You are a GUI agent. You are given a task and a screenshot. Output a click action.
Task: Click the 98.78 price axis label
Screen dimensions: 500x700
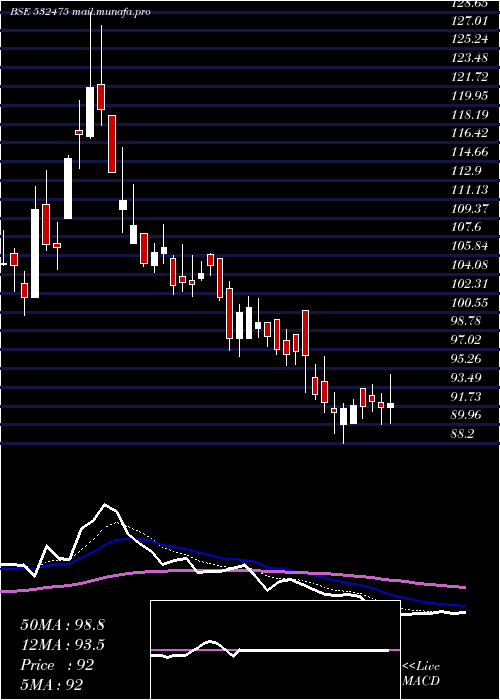tap(467, 321)
